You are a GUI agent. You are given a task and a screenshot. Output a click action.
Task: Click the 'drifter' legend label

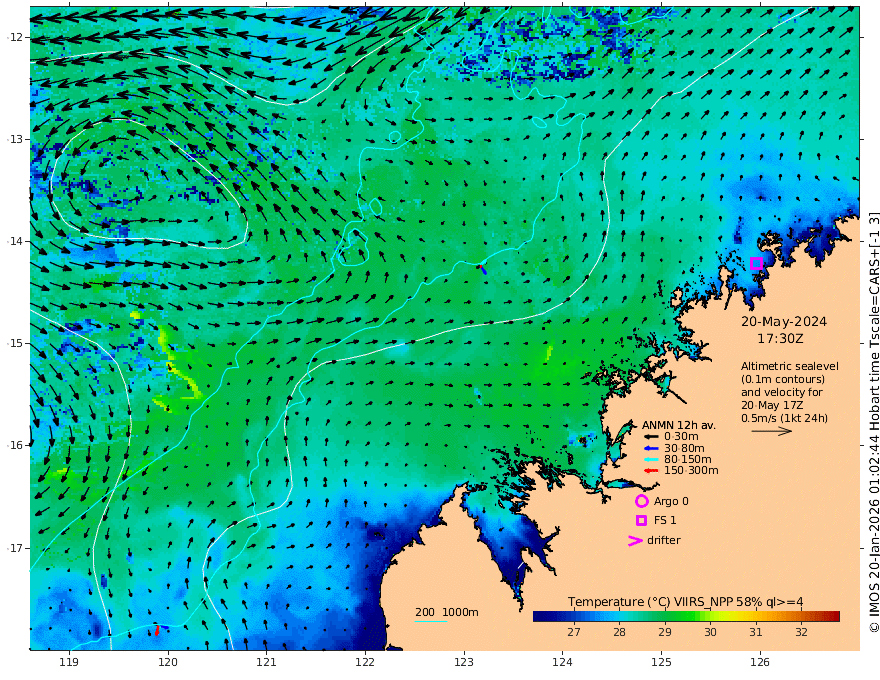tap(664, 540)
